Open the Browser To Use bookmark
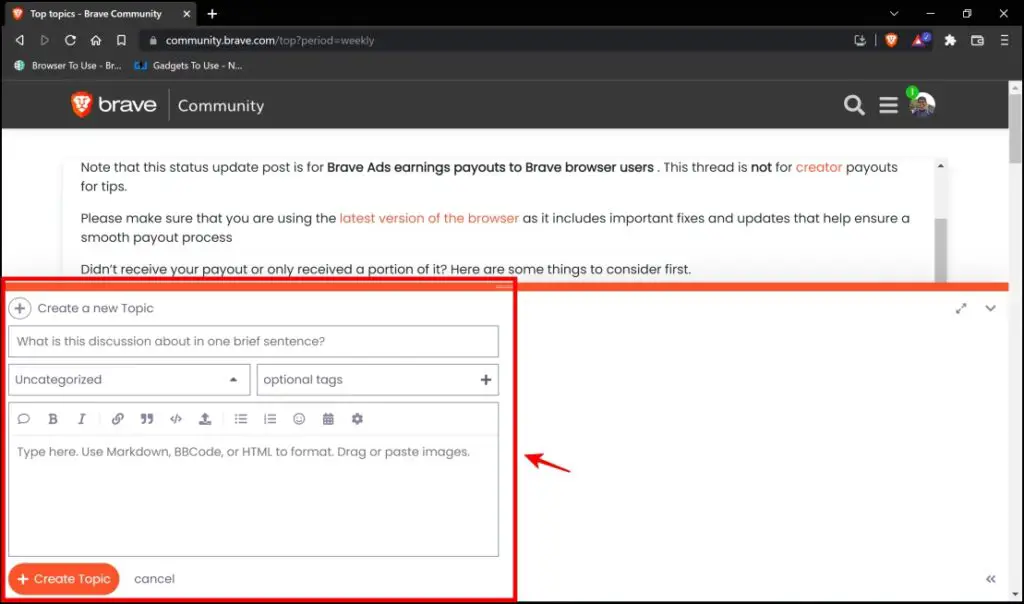 [68, 65]
